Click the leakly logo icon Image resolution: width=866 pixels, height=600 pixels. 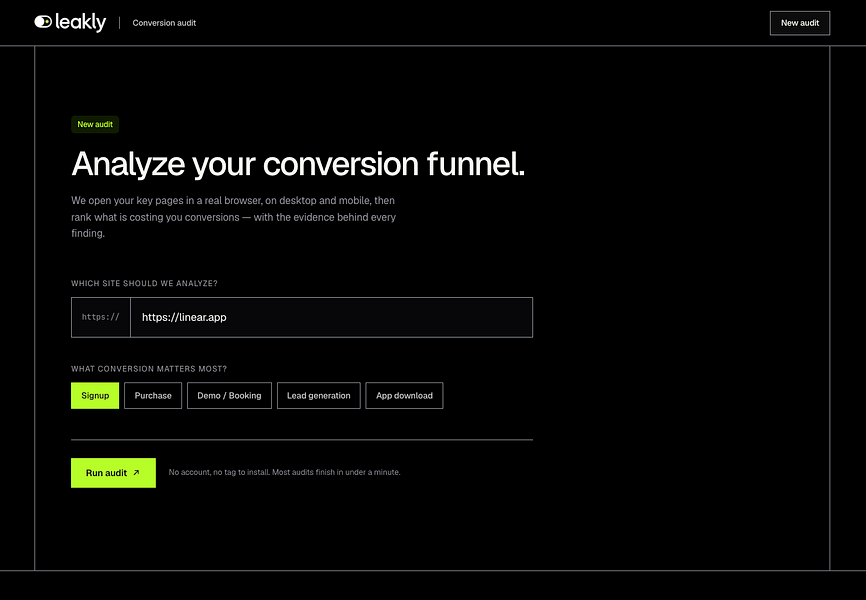[43, 22]
